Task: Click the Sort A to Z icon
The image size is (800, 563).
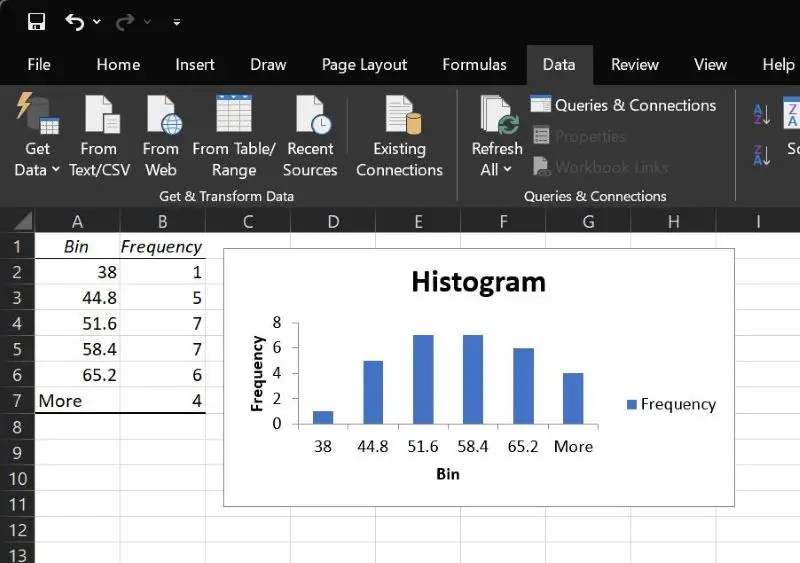Action: [x=761, y=115]
